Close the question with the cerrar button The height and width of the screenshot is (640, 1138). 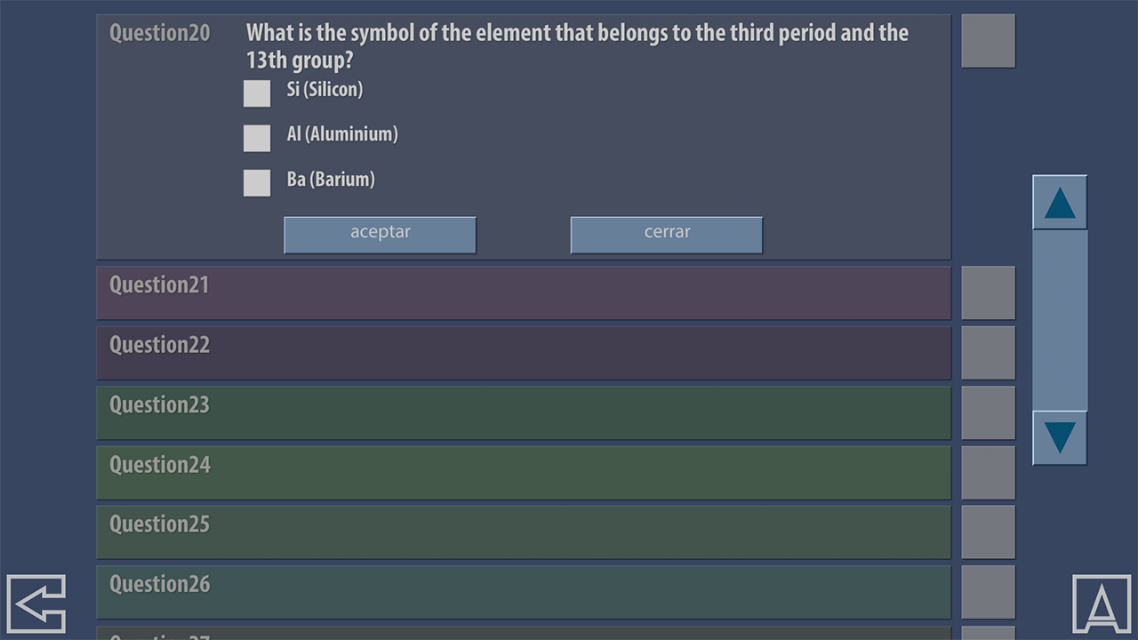(666, 234)
